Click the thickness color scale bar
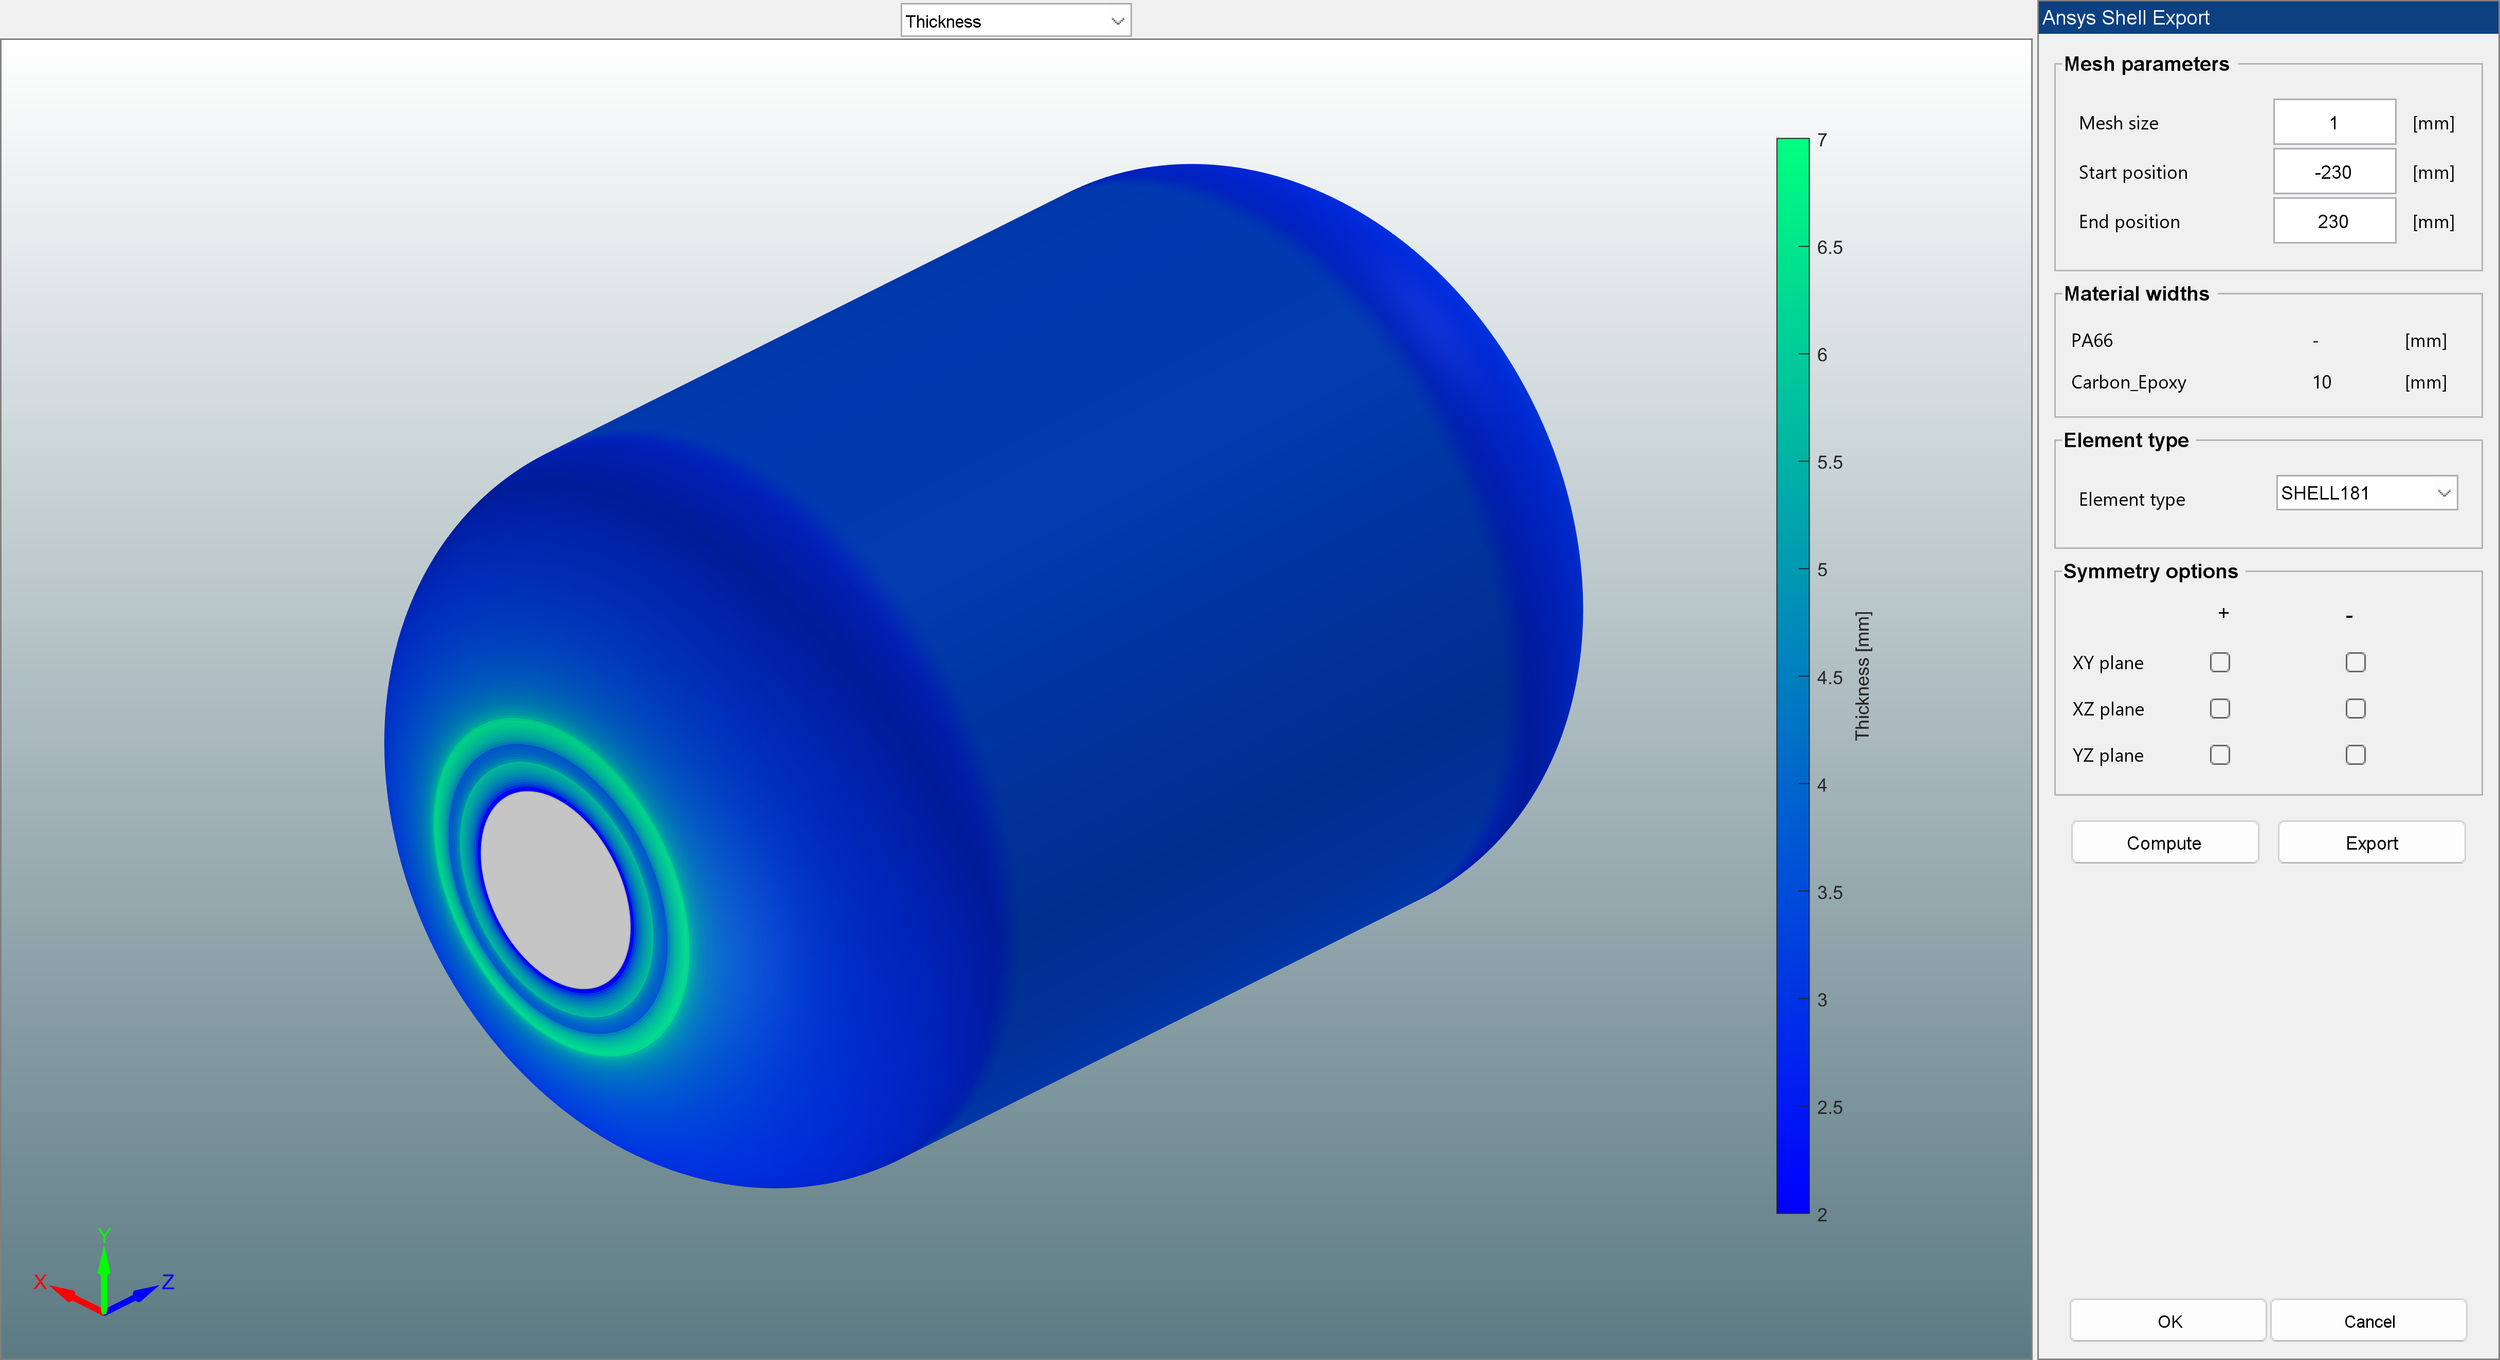Image resolution: width=2500 pixels, height=1360 pixels. (x=1792, y=675)
